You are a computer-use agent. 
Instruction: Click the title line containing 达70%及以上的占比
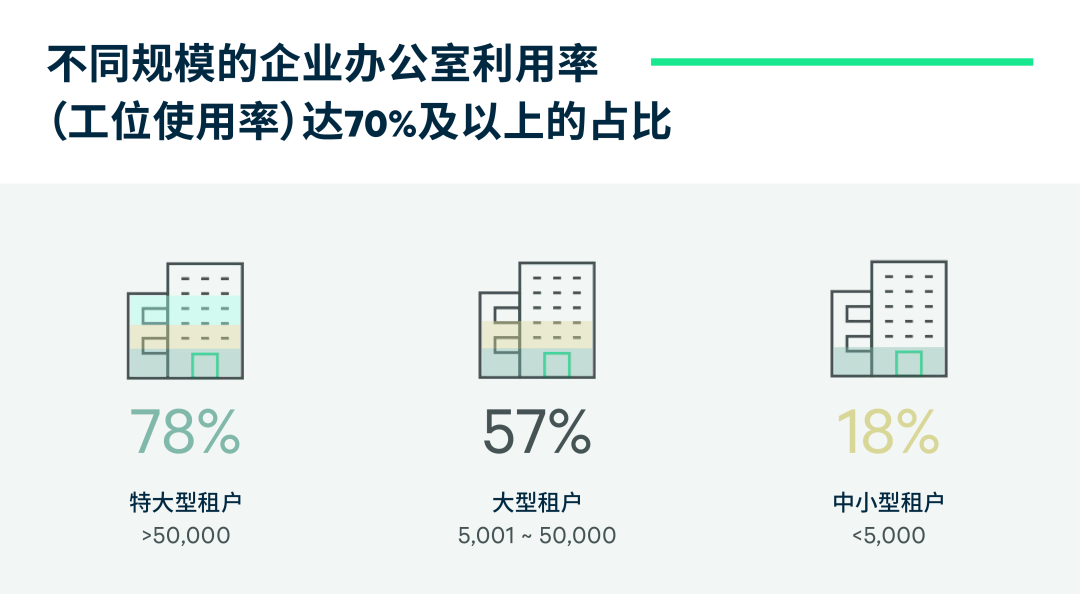(360, 126)
